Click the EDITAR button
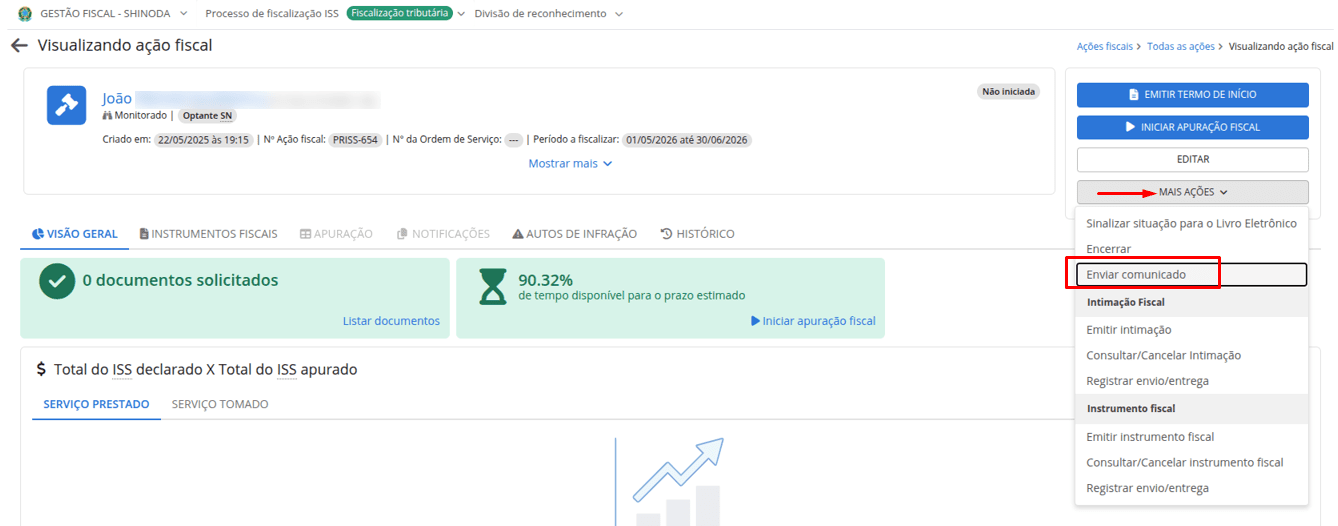 click(x=1192, y=160)
